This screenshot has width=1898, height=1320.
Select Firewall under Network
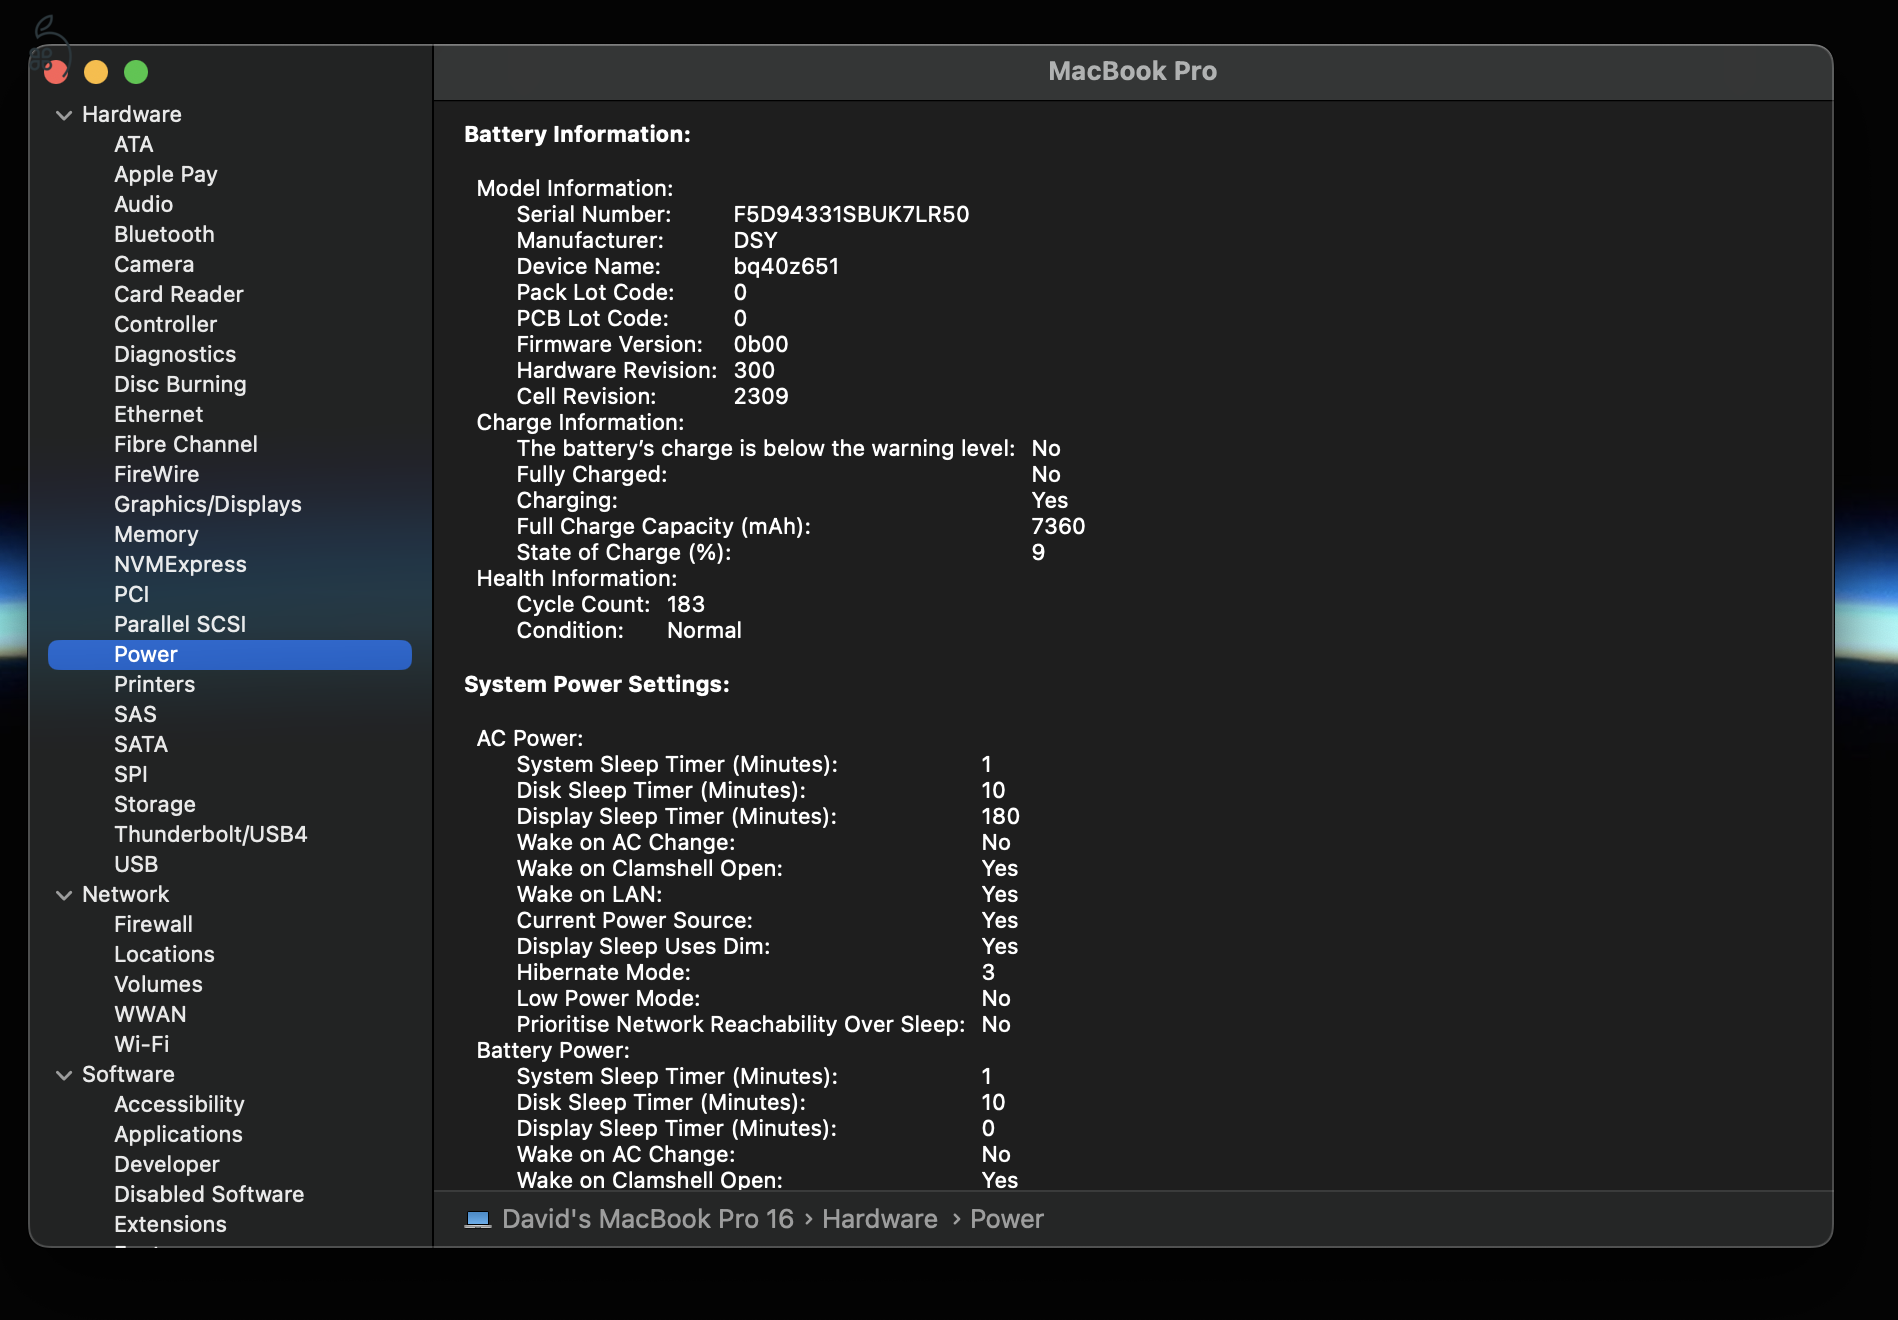(x=153, y=924)
